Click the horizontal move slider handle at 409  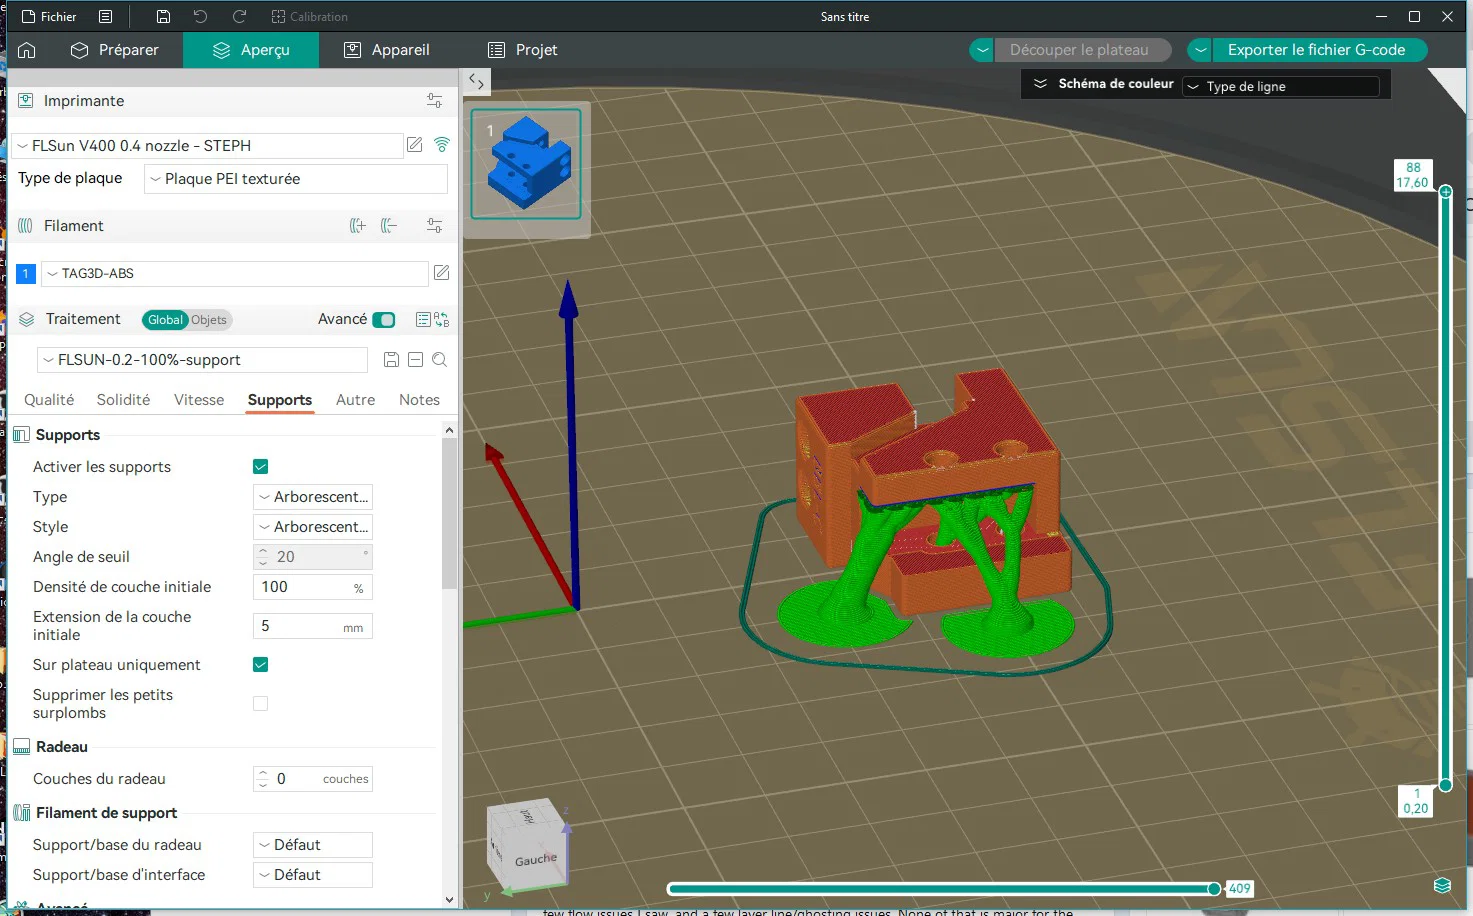tap(1214, 889)
